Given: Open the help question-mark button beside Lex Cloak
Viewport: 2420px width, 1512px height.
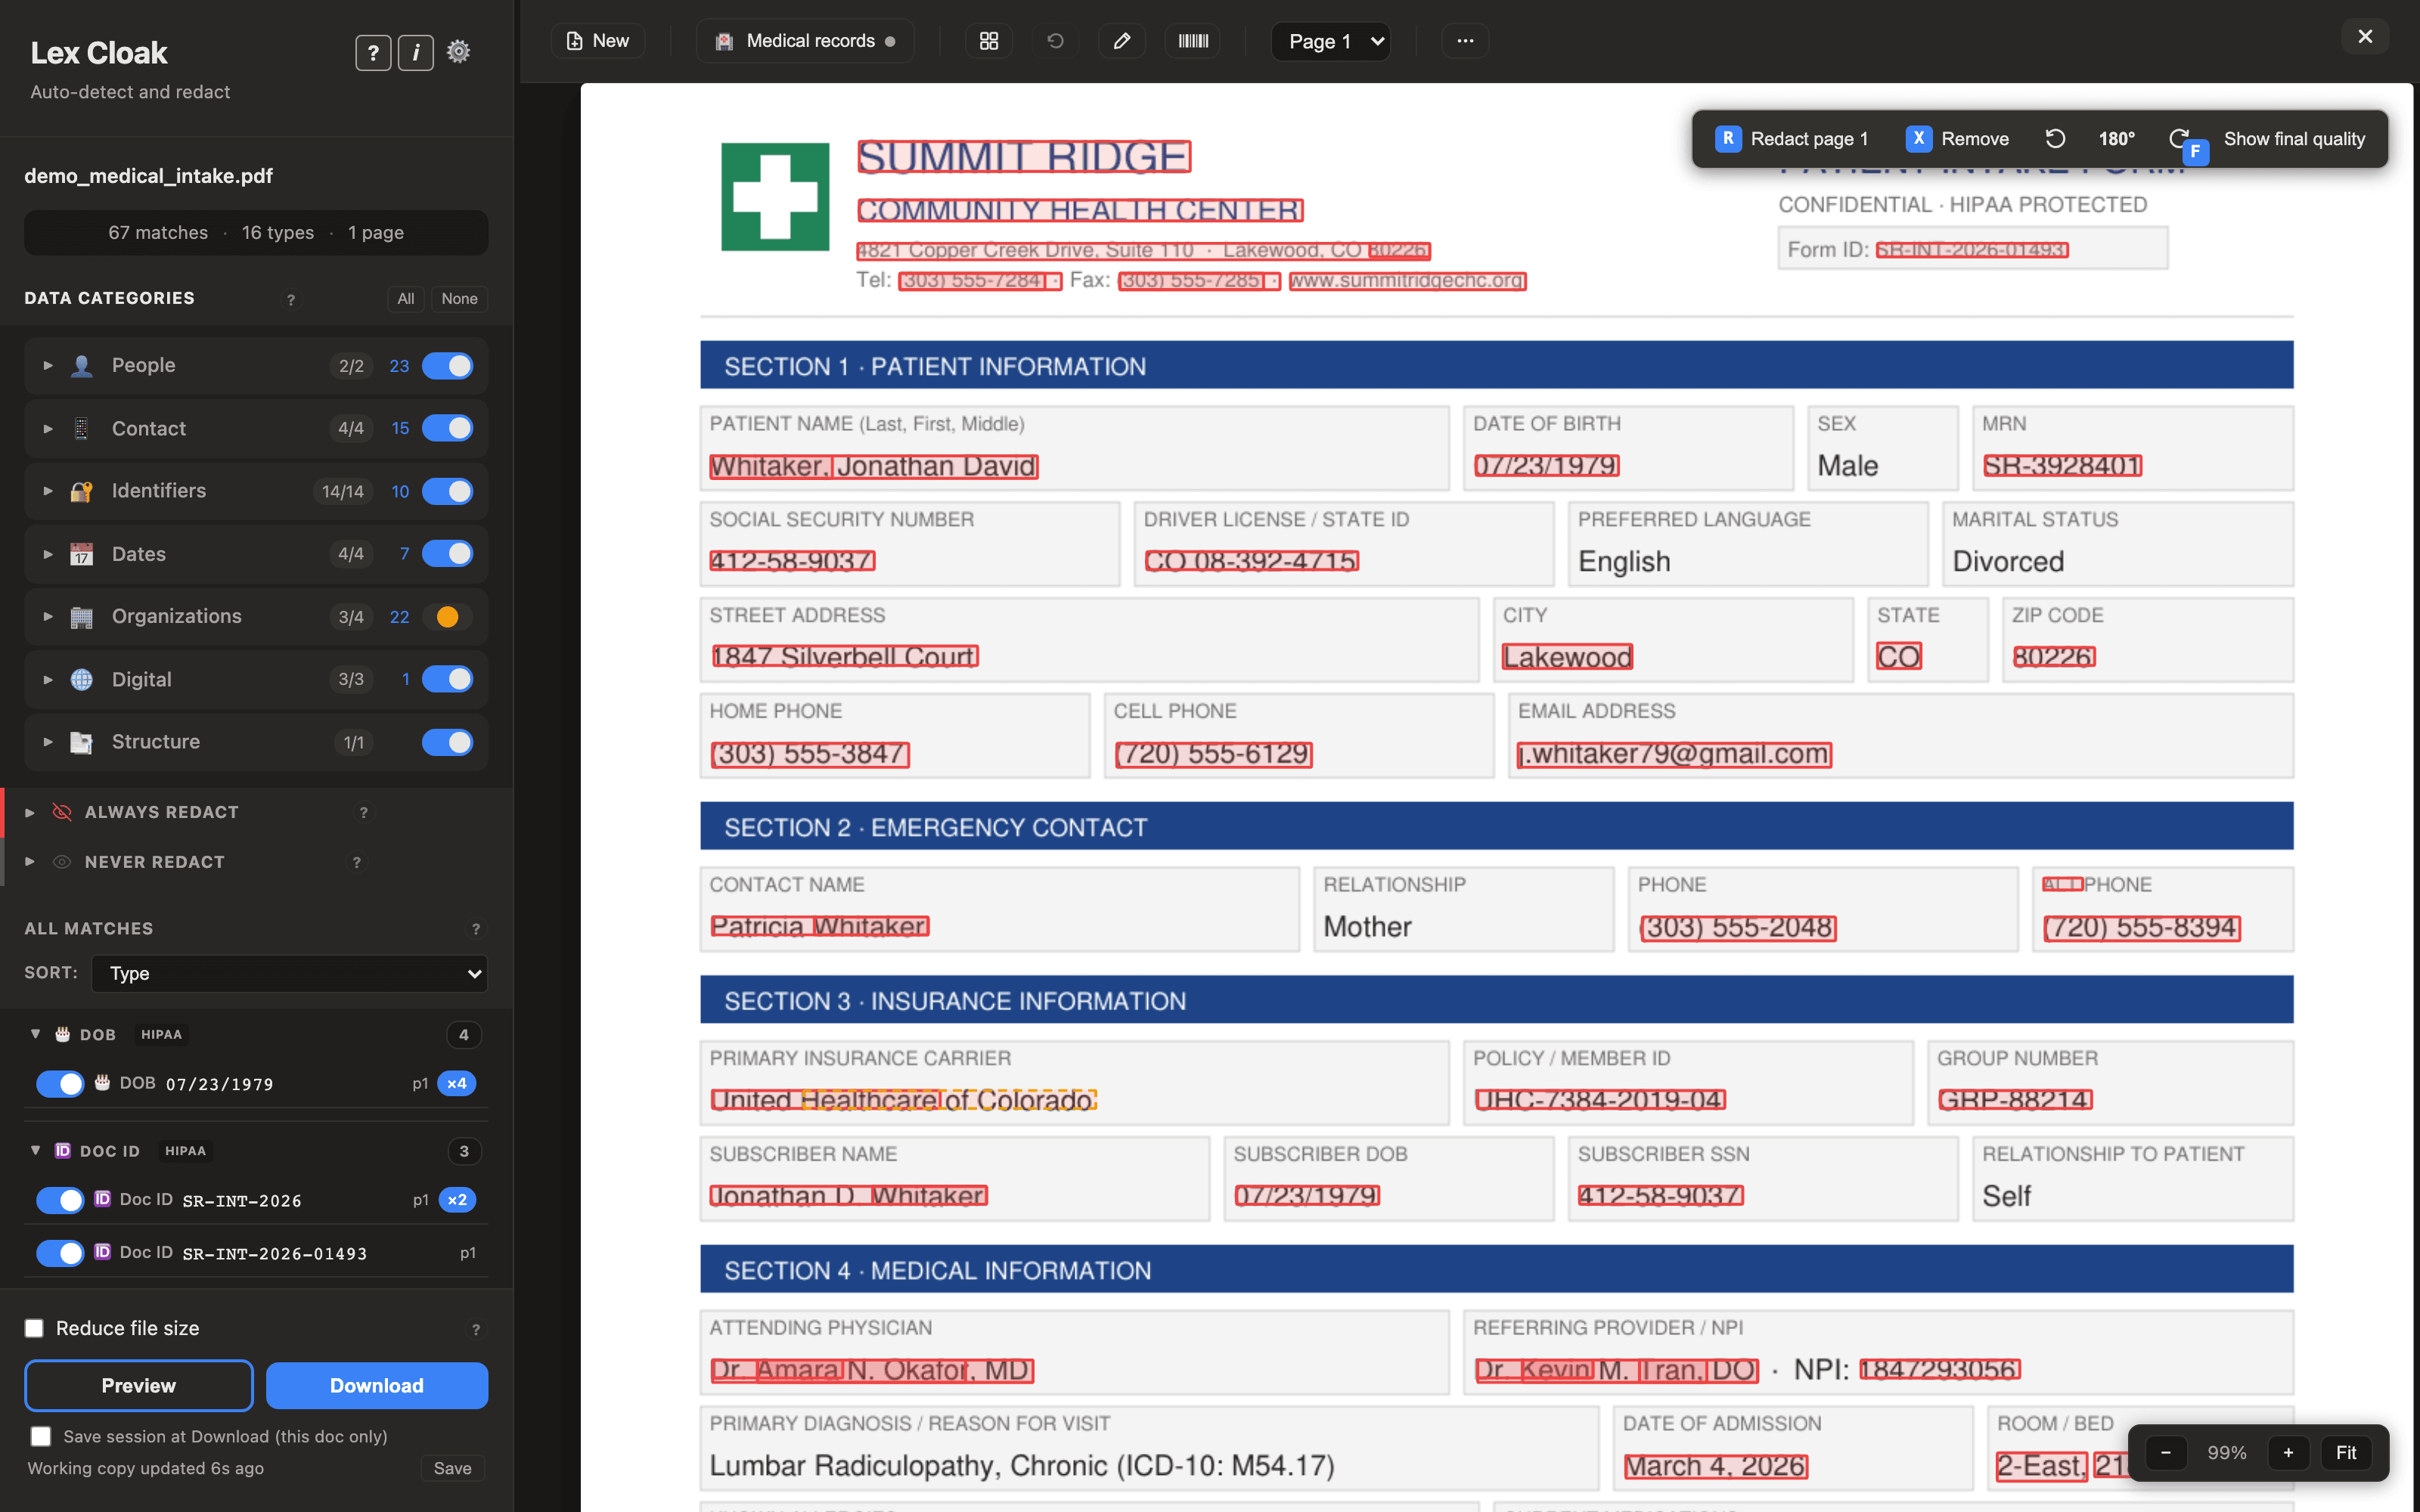Looking at the screenshot, I should click(x=373, y=52).
